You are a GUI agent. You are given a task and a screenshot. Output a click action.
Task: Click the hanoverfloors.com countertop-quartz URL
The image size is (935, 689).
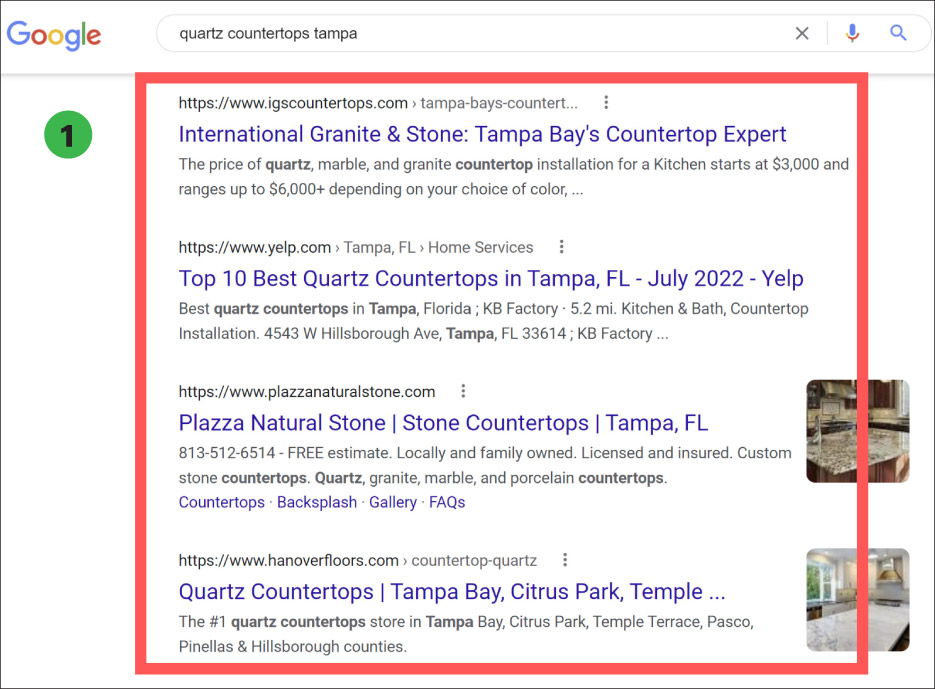click(x=358, y=561)
